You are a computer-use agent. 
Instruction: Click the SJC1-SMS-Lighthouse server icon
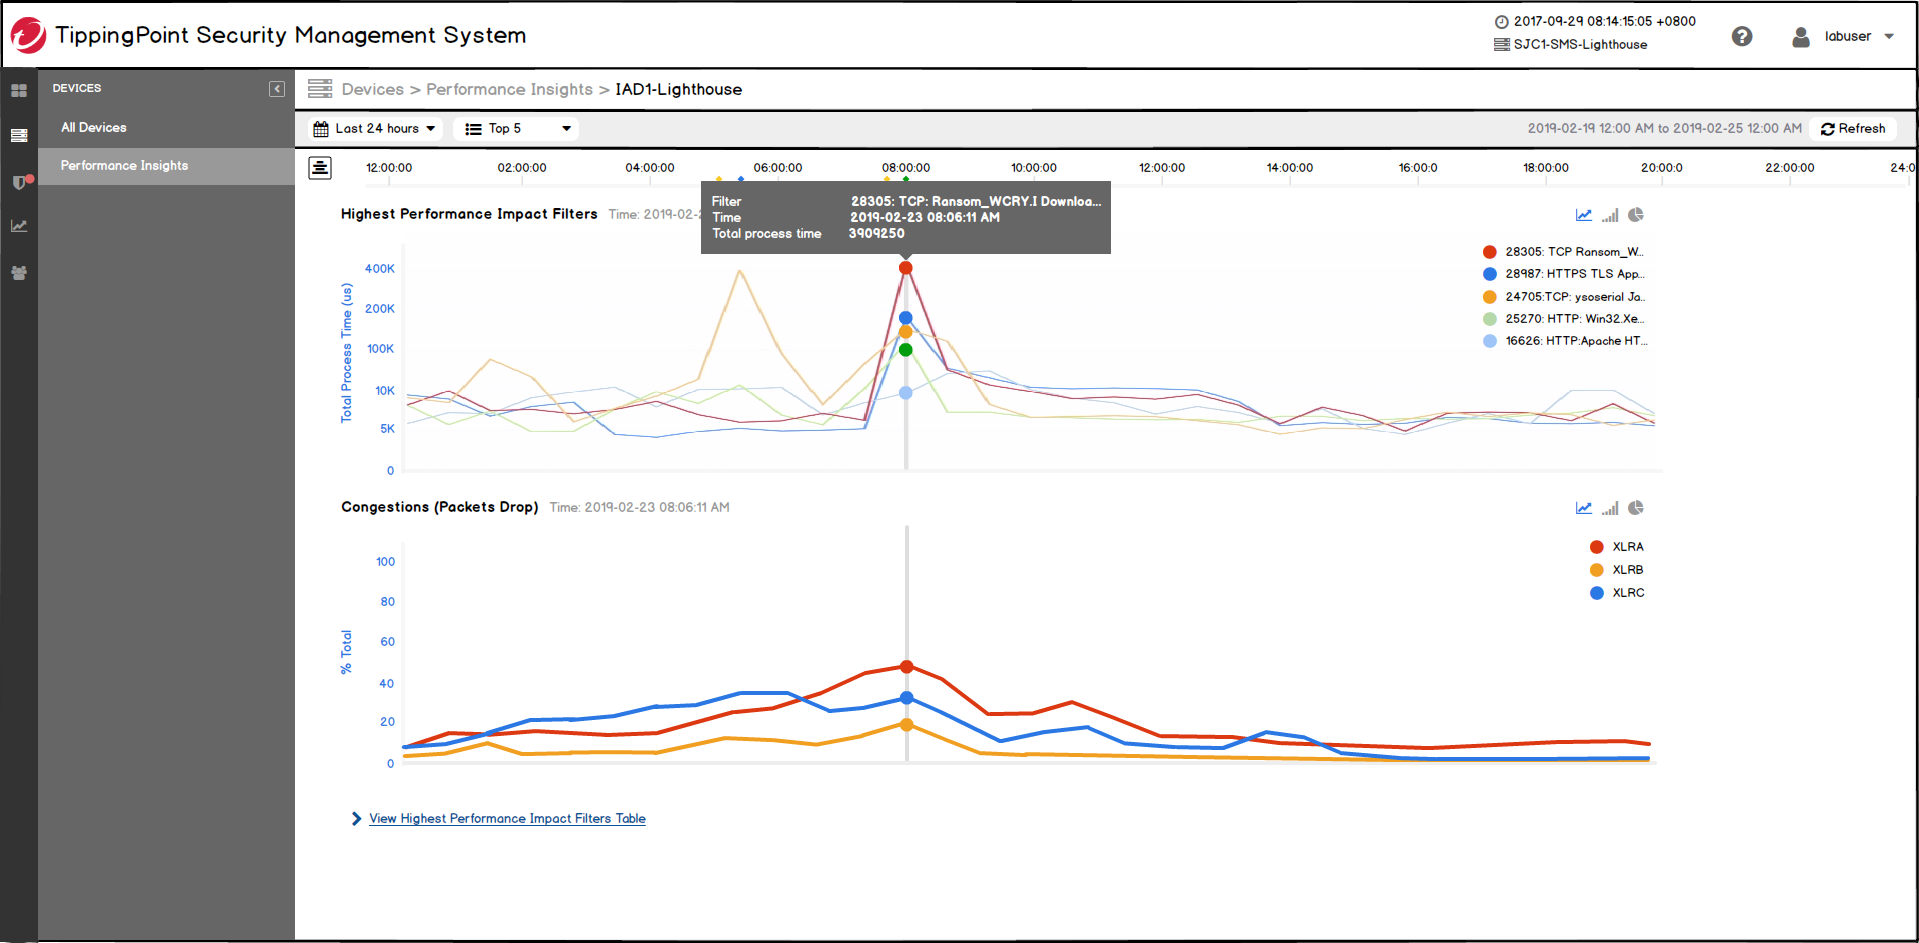point(1501,44)
